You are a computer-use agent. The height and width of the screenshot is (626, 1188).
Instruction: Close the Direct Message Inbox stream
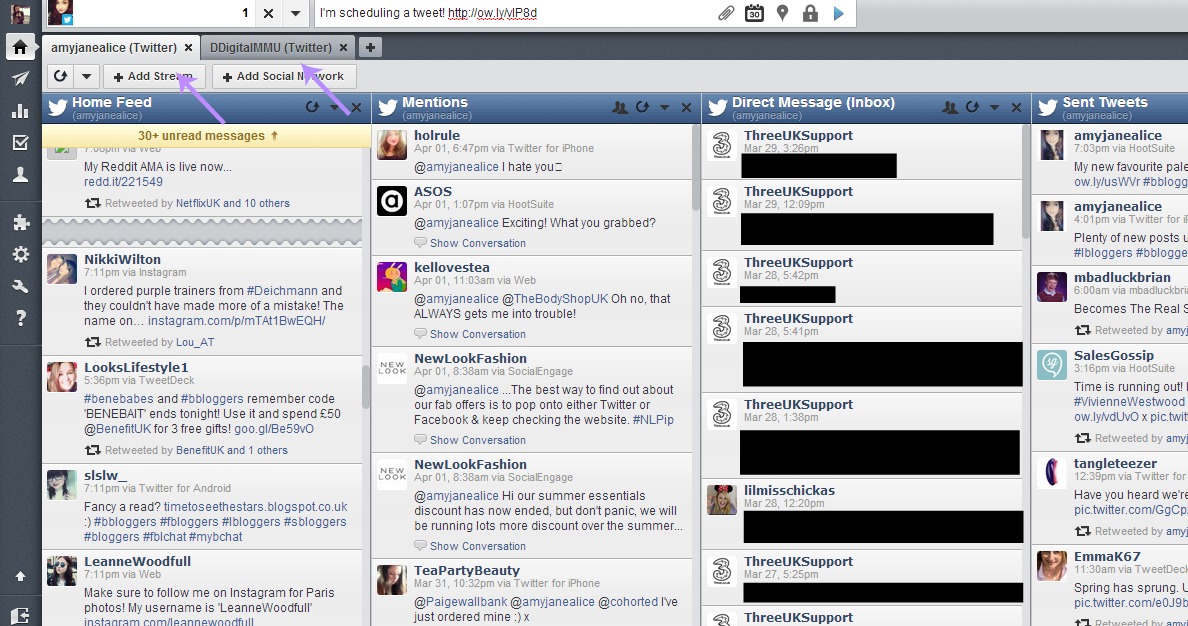coord(1016,108)
